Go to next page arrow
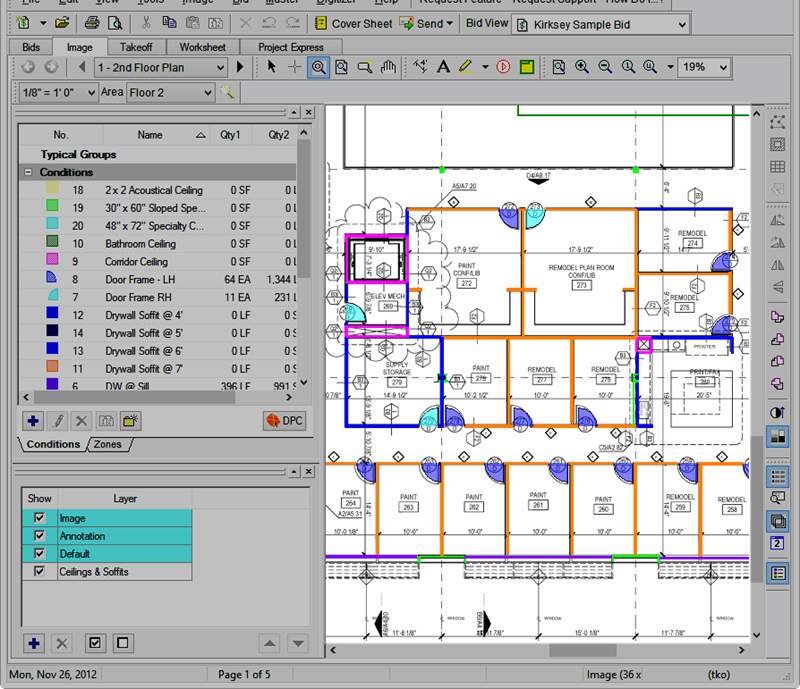The height and width of the screenshot is (689, 800). coord(240,67)
